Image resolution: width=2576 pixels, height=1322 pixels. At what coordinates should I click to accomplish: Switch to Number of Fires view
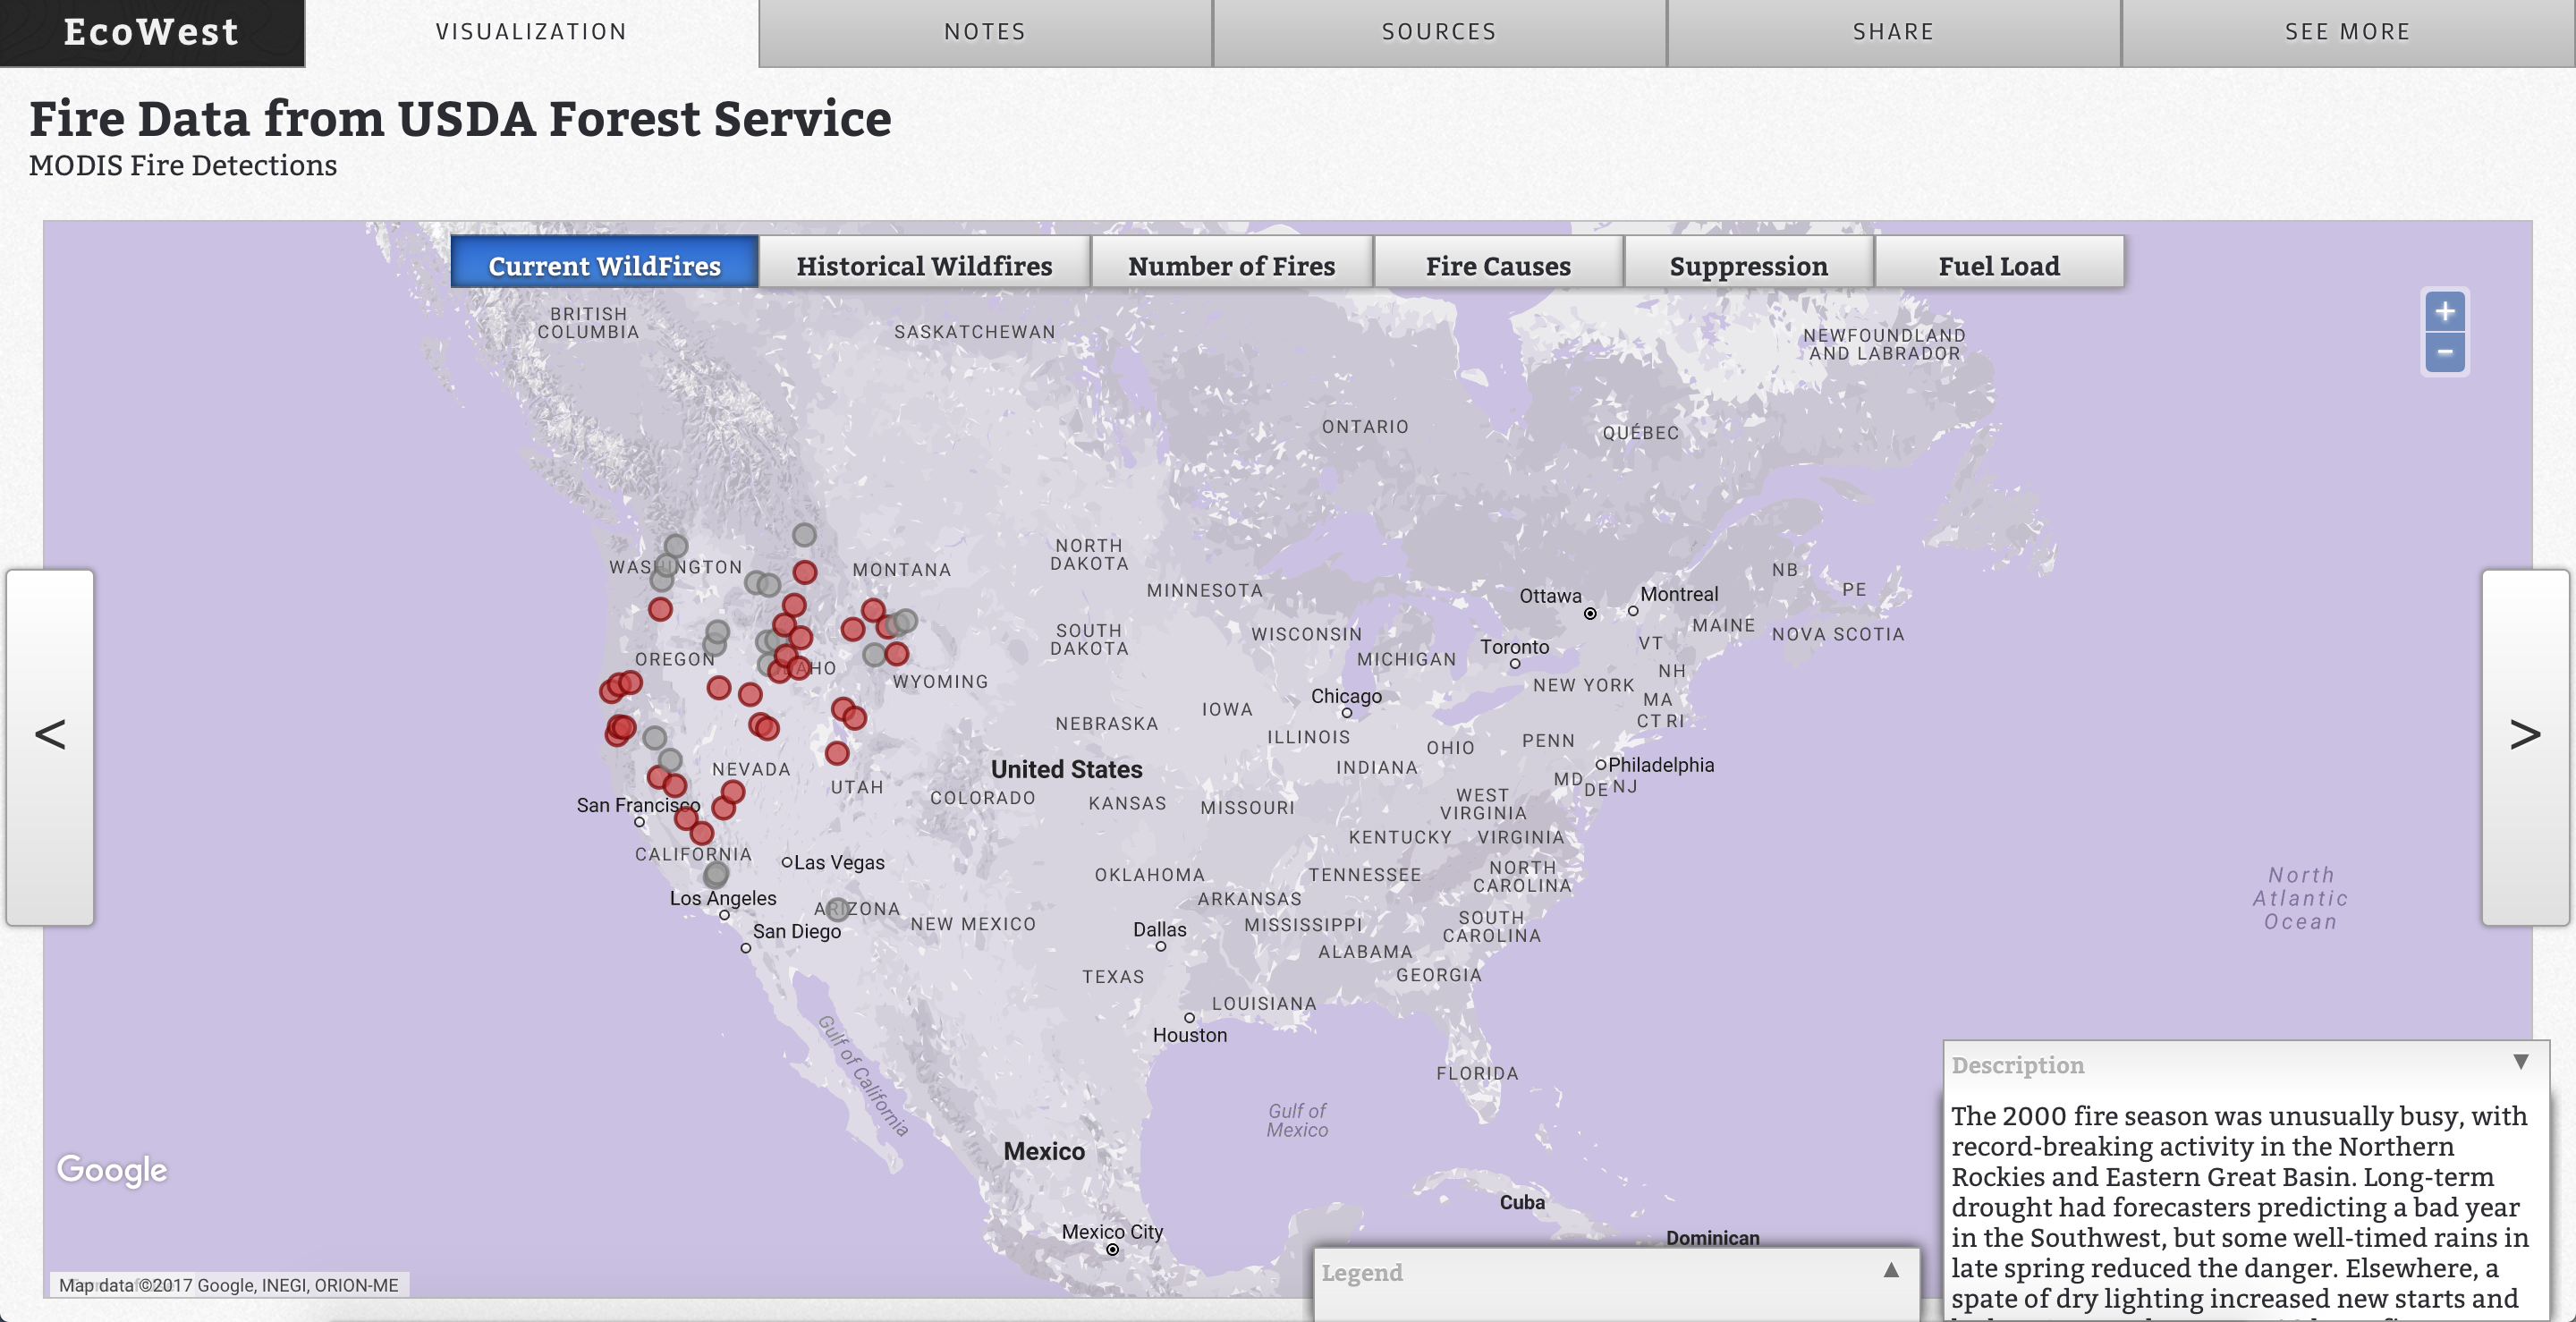pyautogui.click(x=1231, y=266)
